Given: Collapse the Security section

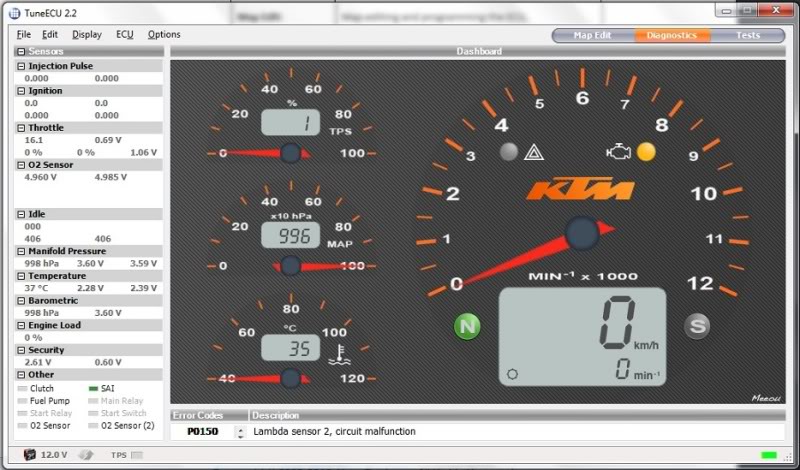Looking at the screenshot, I should (x=21, y=350).
